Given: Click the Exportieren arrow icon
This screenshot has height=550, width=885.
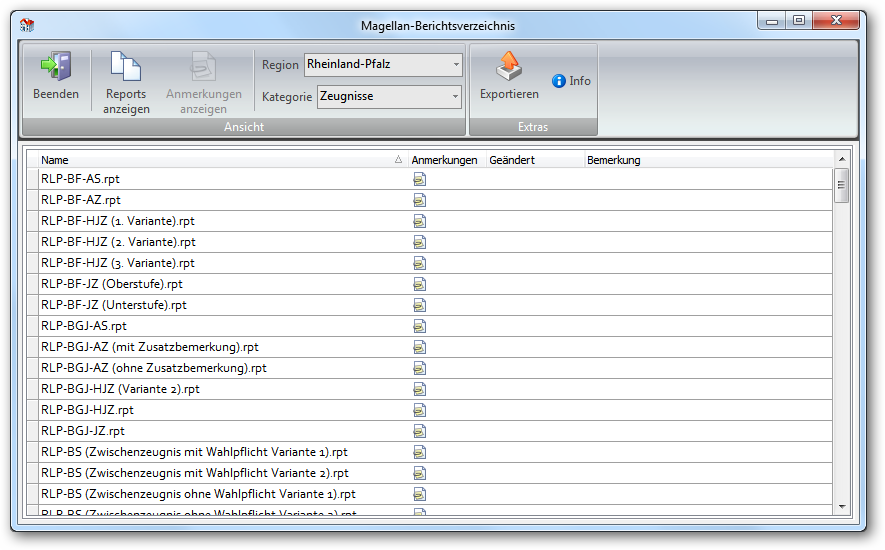Looking at the screenshot, I should 509,66.
